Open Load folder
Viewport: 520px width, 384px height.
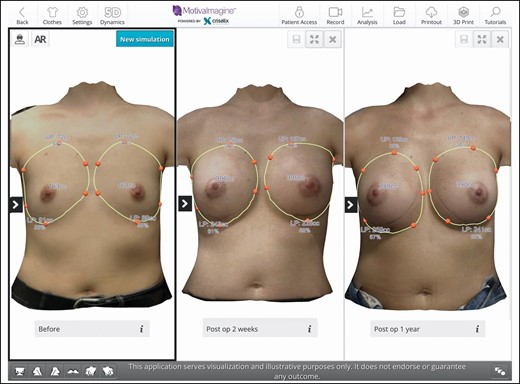point(399,16)
